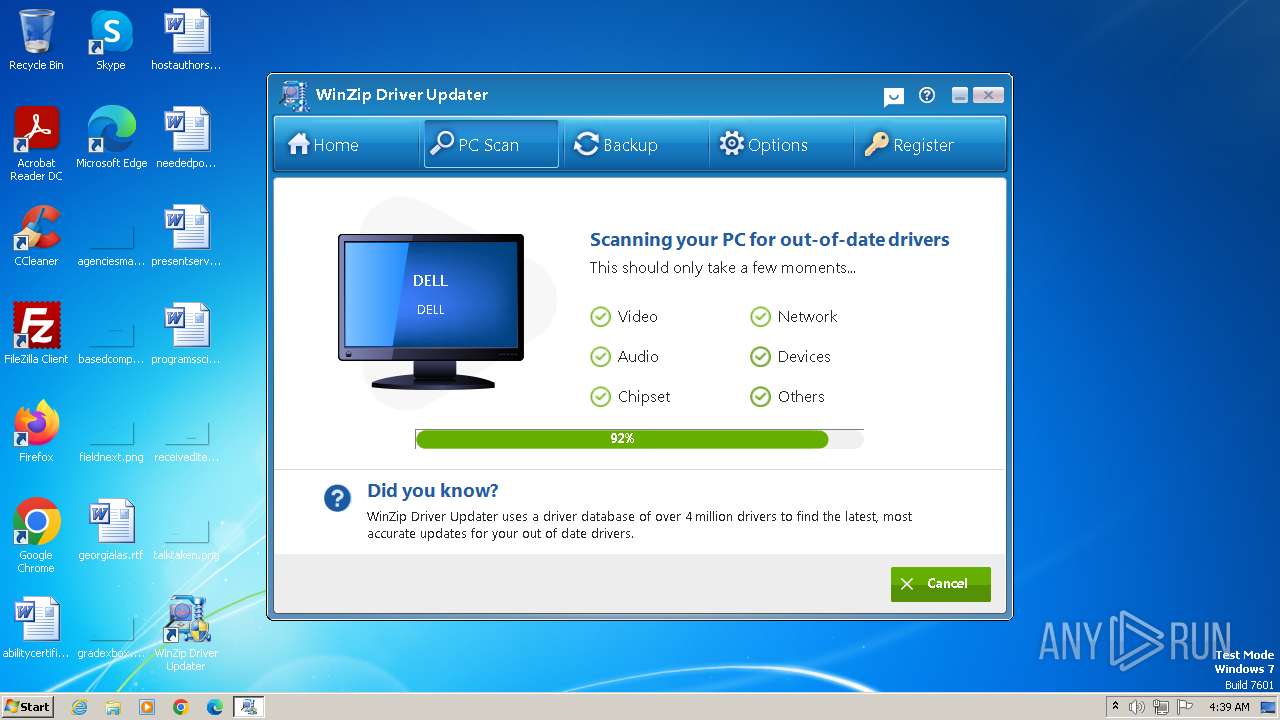Select the FileZilla Client desktop icon
This screenshot has width=1280, height=720.
click(x=36, y=334)
